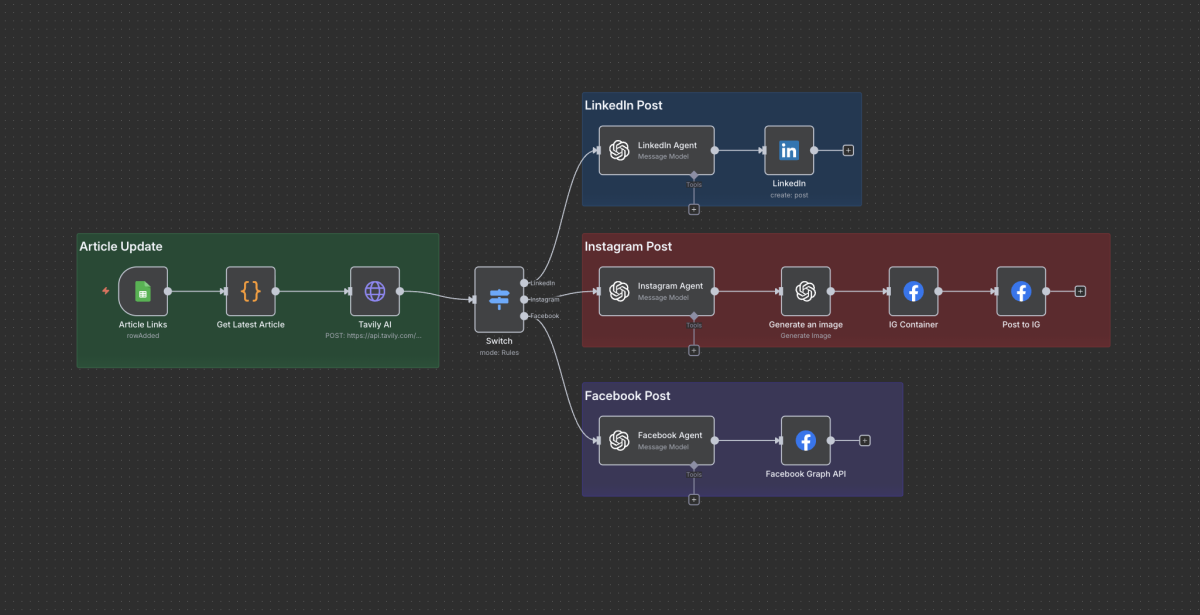The width and height of the screenshot is (1200, 615).
Task: Add tool to LinkedIn Agent
Action: [694, 209]
